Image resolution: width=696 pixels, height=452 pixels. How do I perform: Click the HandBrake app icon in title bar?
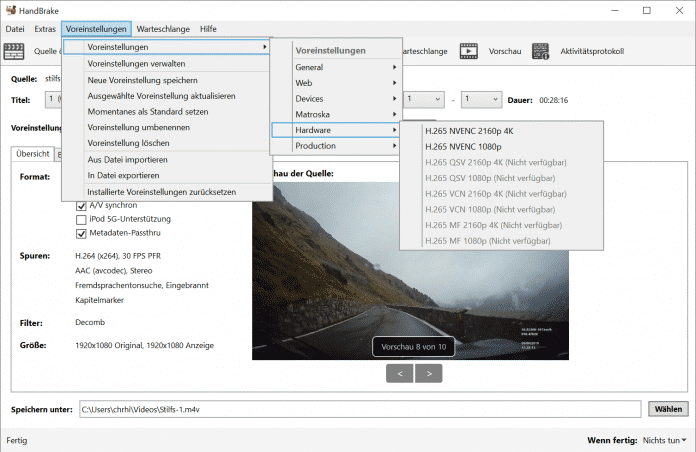tap(11, 10)
